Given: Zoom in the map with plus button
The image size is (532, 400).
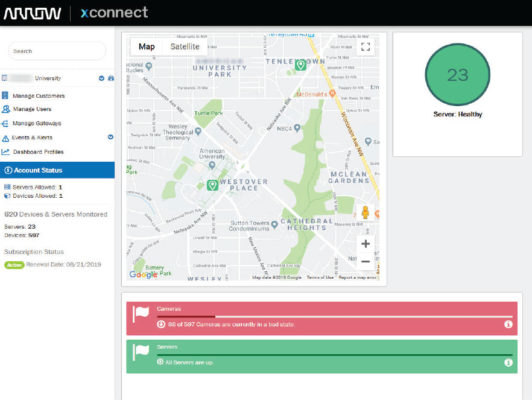Looking at the screenshot, I should (365, 244).
